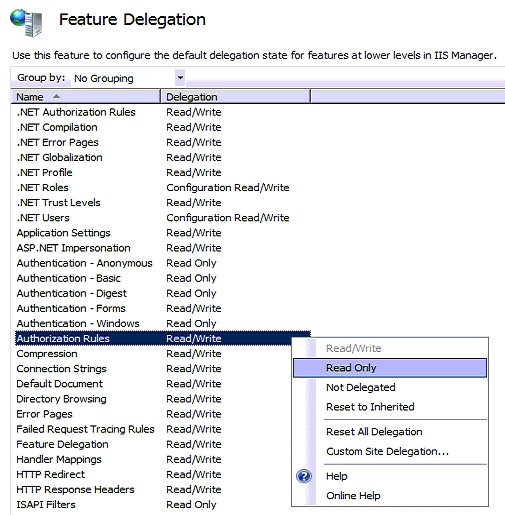Screen dimensions: 505x515
Task: Click the No Grouping combo box
Action: click(x=128, y=78)
